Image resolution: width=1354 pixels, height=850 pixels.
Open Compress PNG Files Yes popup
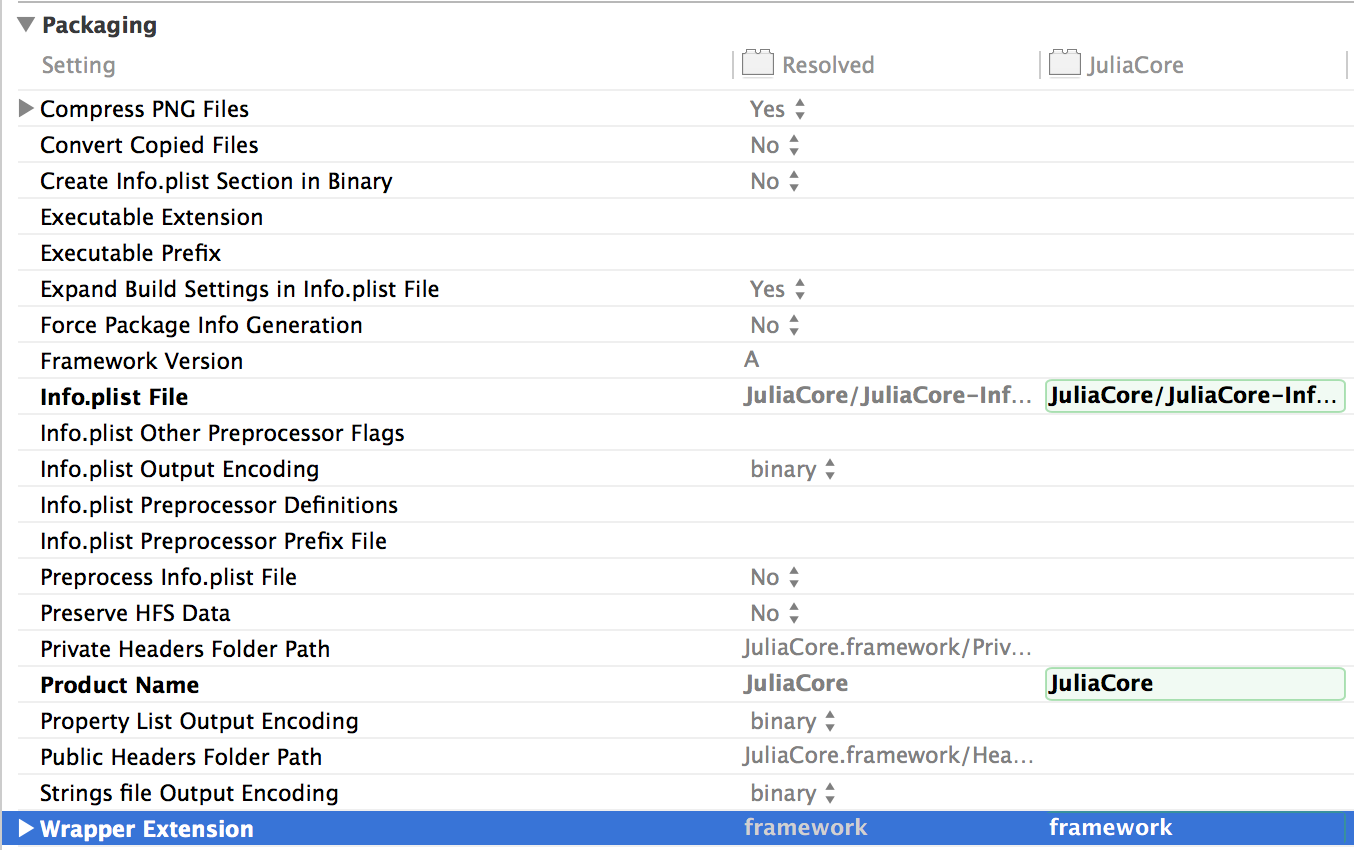point(778,109)
